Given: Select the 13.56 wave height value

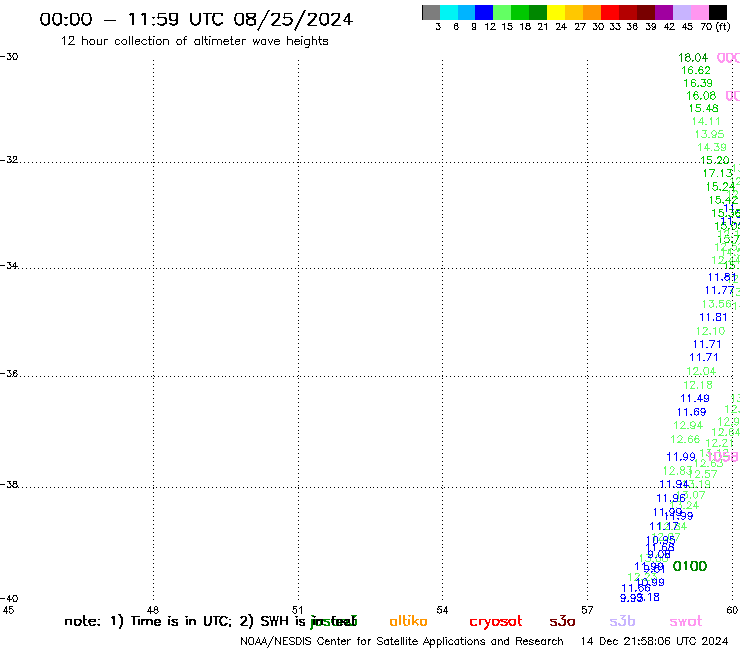Looking at the screenshot, I should click(x=716, y=304).
